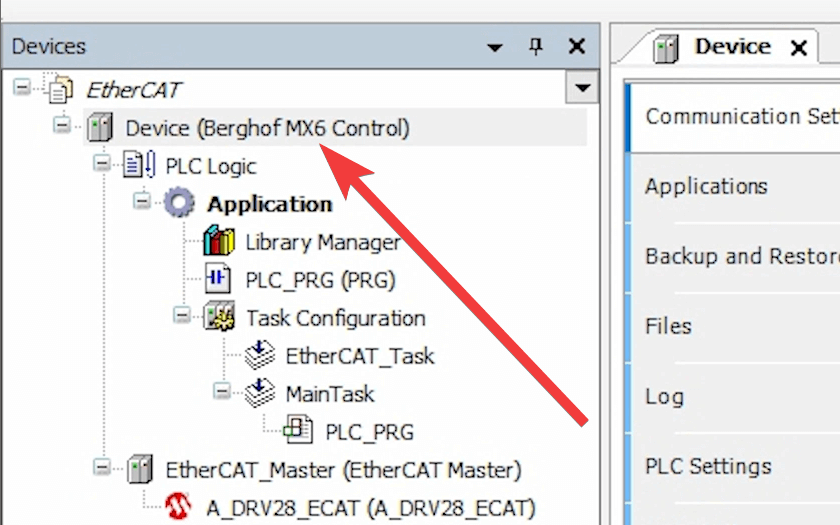This screenshot has height=525, width=840.
Task: Pin the Devices panel with the pushpin icon
Action: (536, 47)
